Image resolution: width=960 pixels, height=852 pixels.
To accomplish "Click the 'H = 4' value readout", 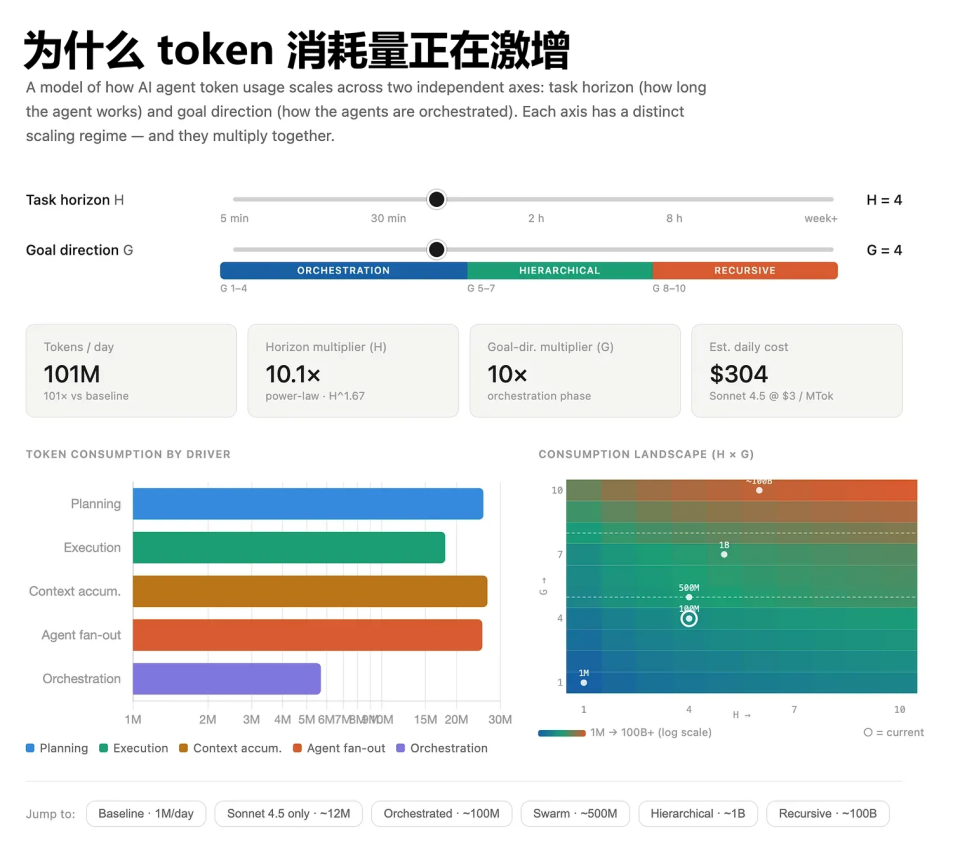I will point(884,200).
